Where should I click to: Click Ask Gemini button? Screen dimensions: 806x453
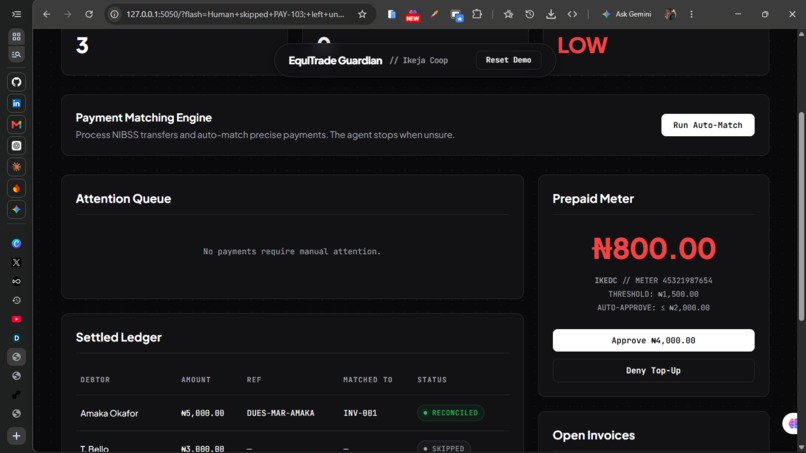click(x=627, y=14)
